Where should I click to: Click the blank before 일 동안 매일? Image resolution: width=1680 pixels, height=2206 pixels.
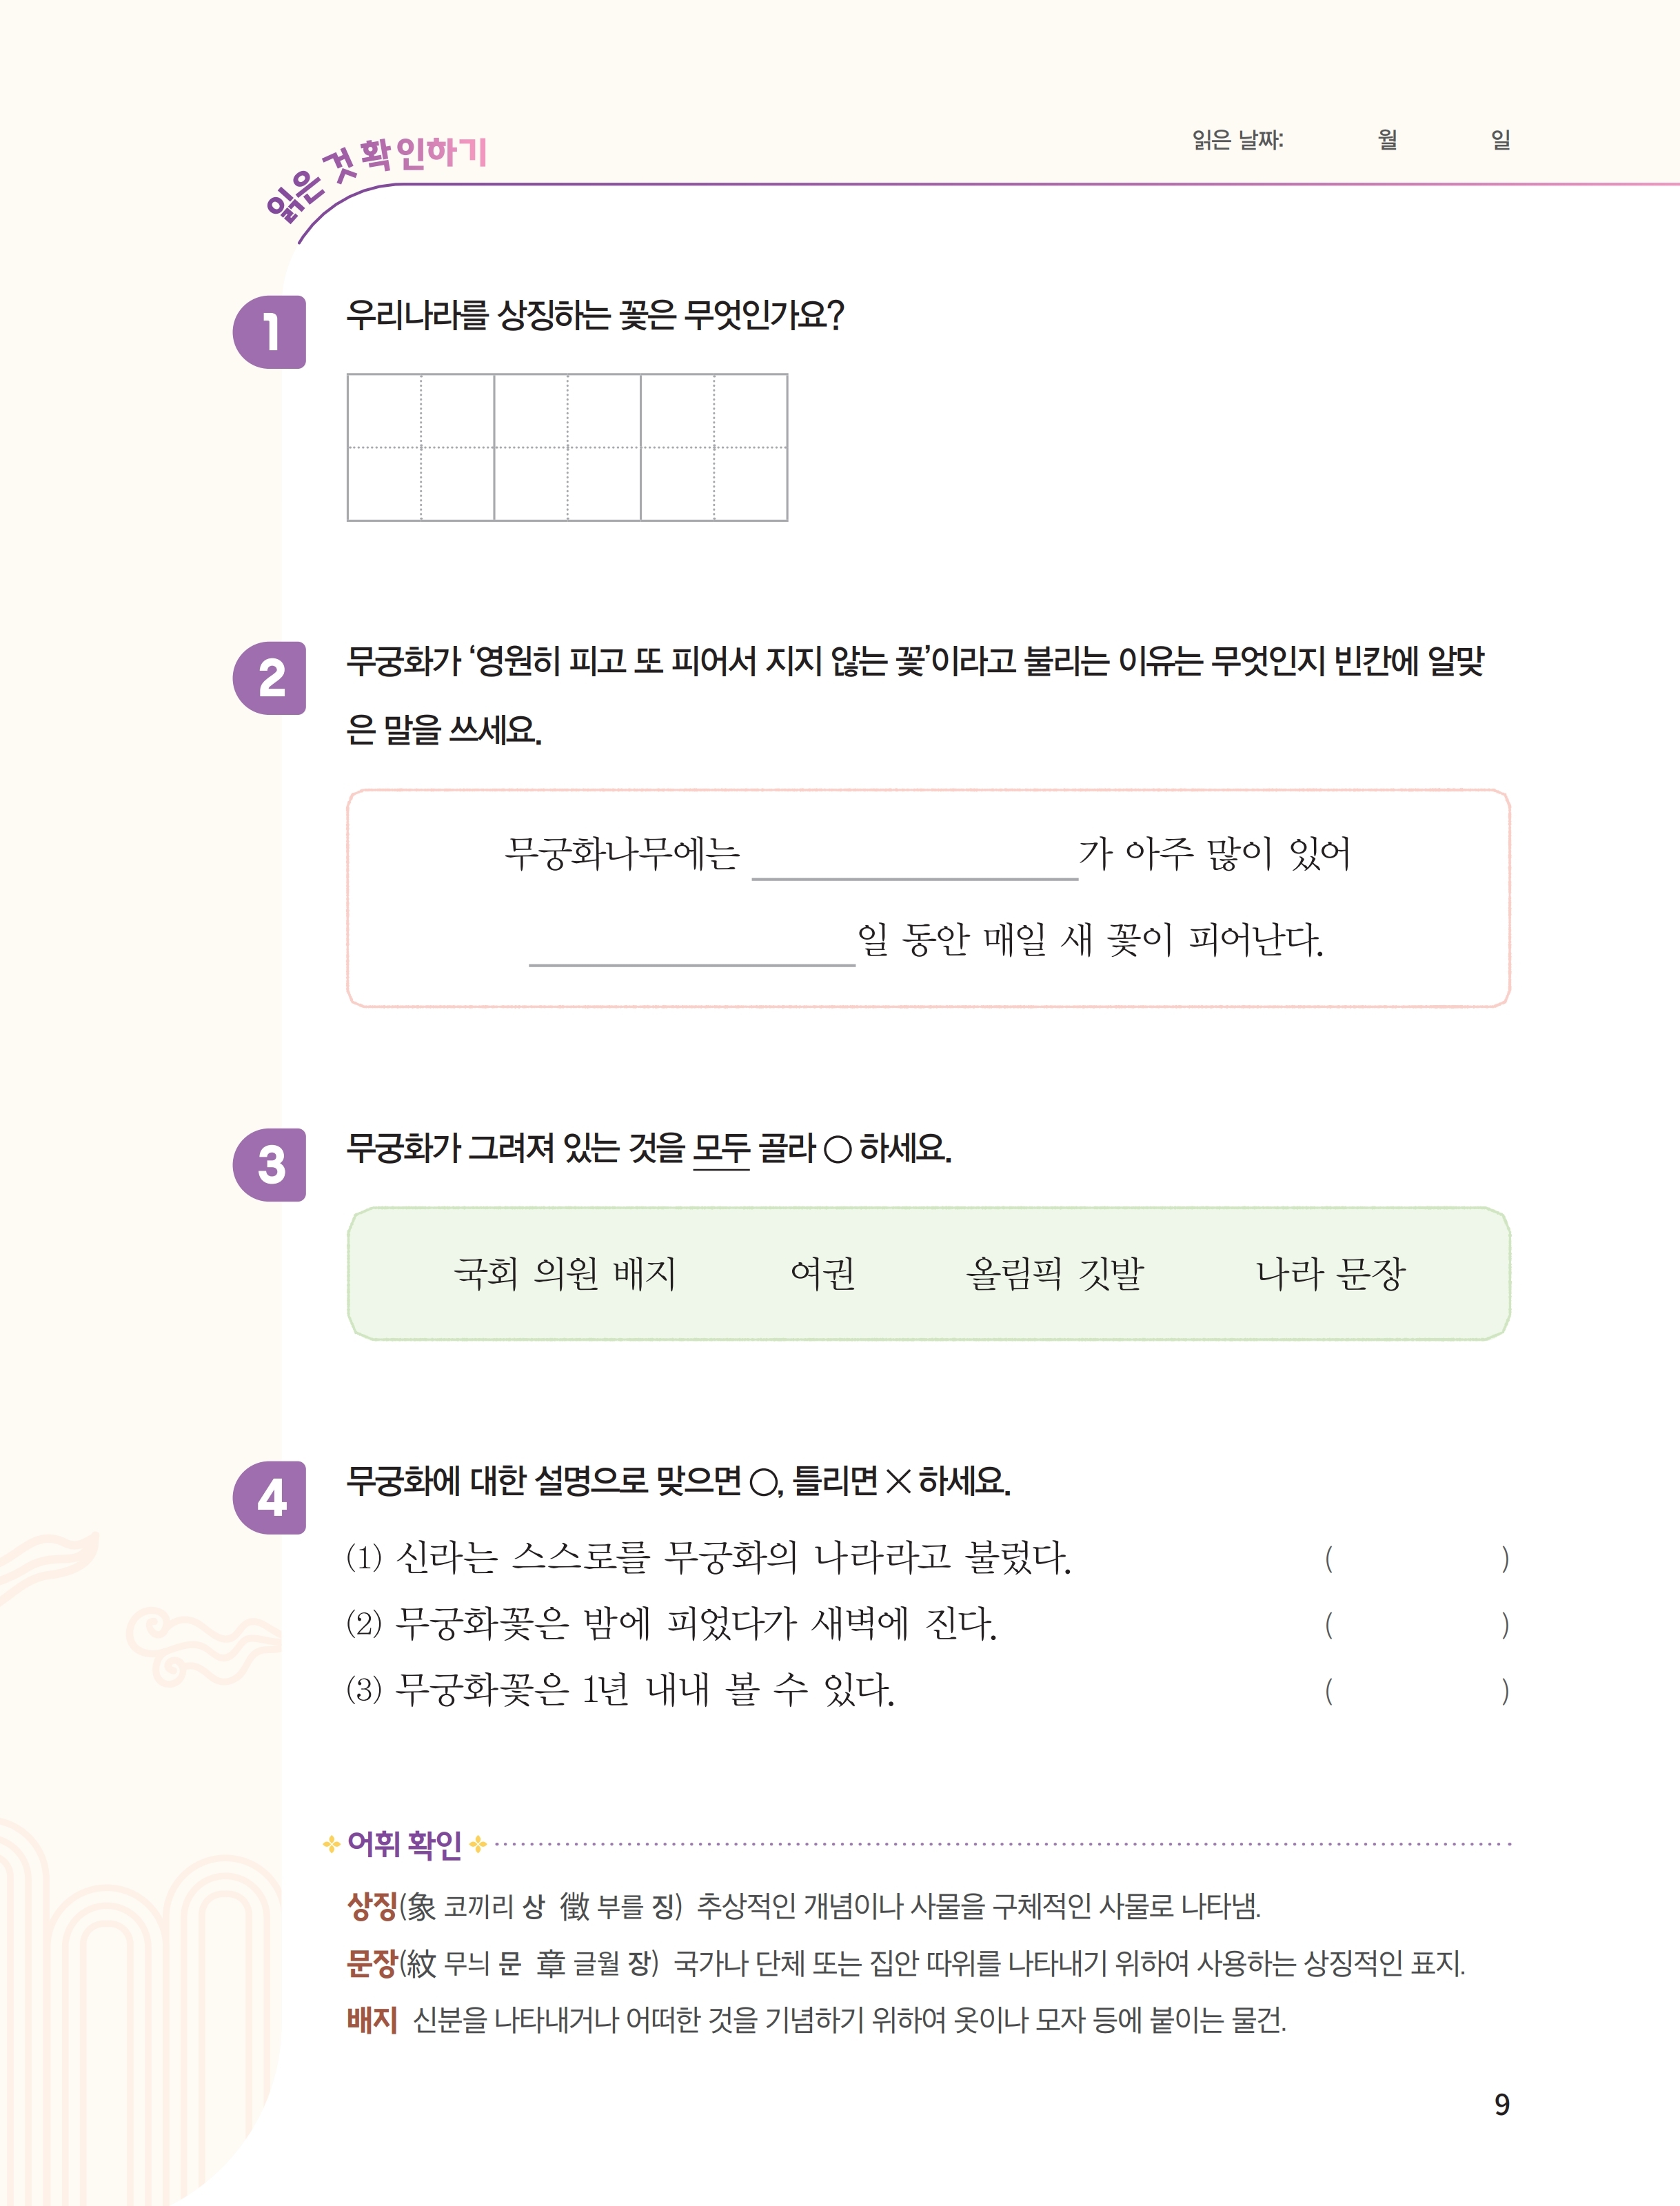(692, 944)
